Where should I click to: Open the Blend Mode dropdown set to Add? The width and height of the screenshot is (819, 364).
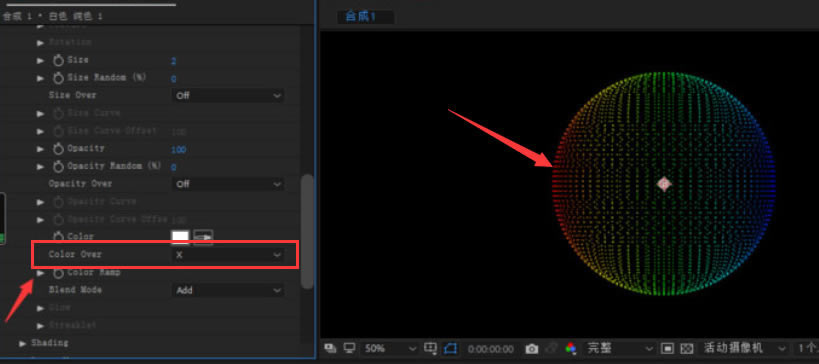228,290
